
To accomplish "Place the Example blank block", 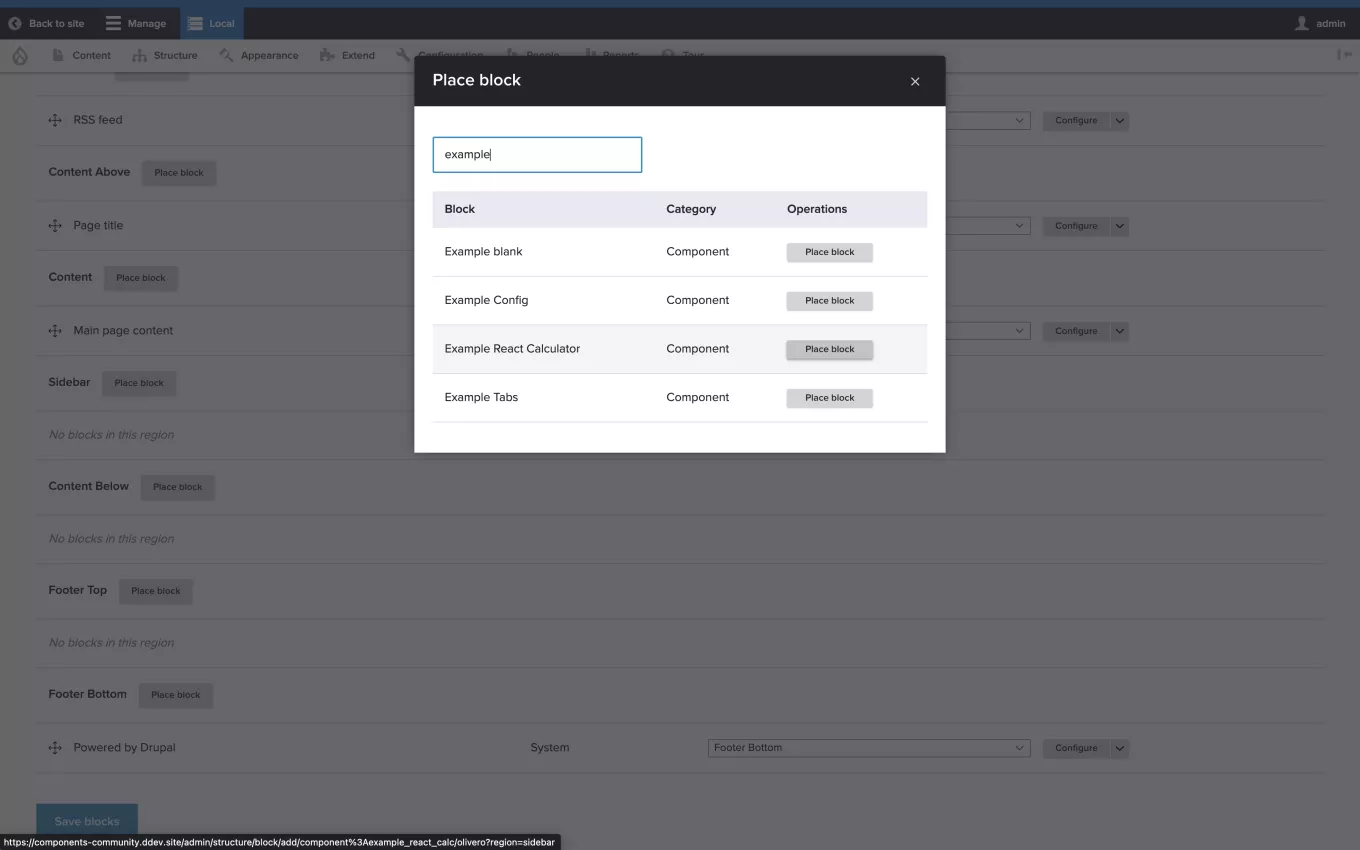I will pyautogui.click(x=829, y=252).
